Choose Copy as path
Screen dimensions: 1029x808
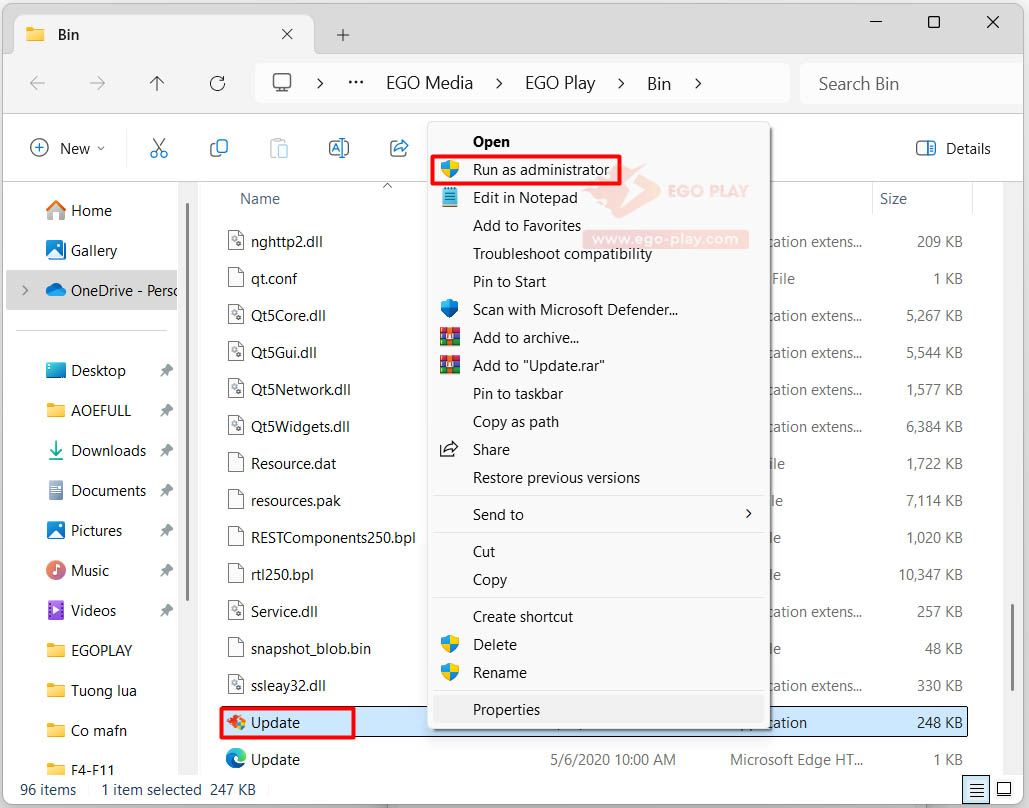pos(598,422)
